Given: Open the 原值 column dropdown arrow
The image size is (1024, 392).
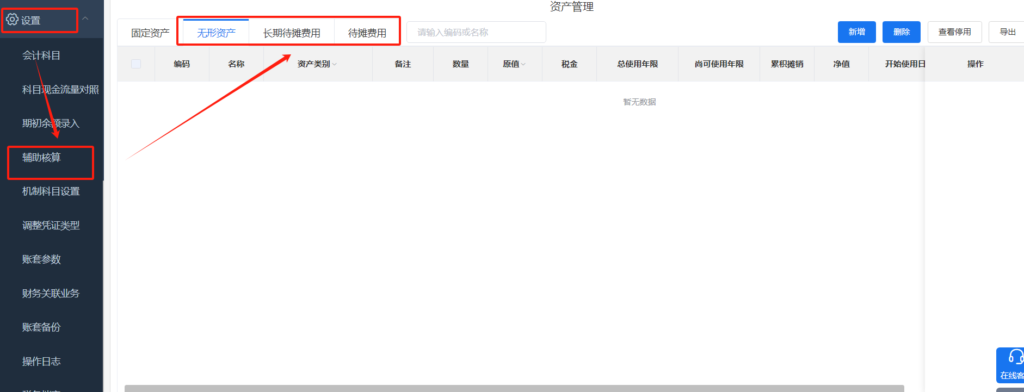Looking at the screenshot, I should click(522, 65).
